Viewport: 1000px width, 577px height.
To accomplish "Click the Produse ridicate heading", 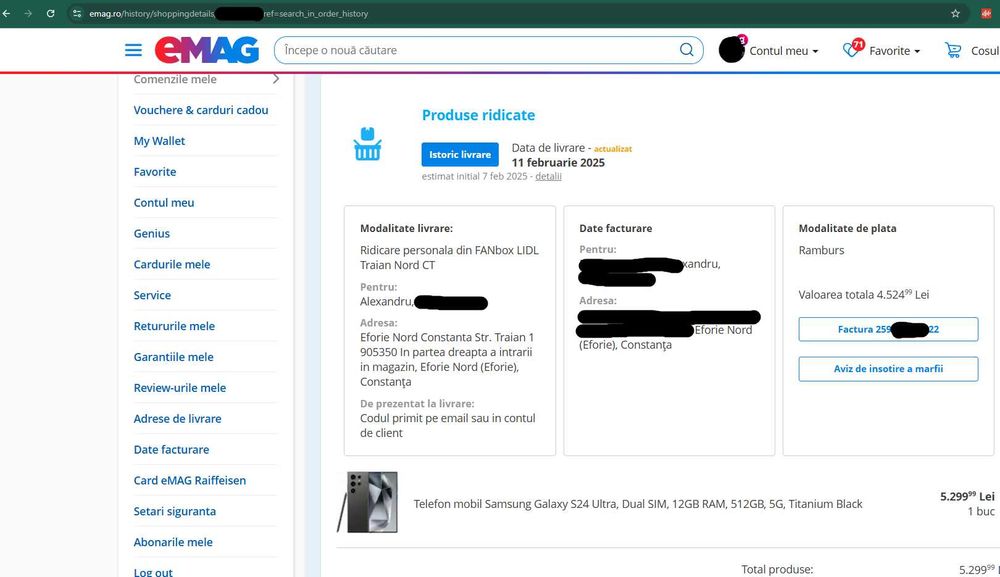I will (x=478, y=115).
